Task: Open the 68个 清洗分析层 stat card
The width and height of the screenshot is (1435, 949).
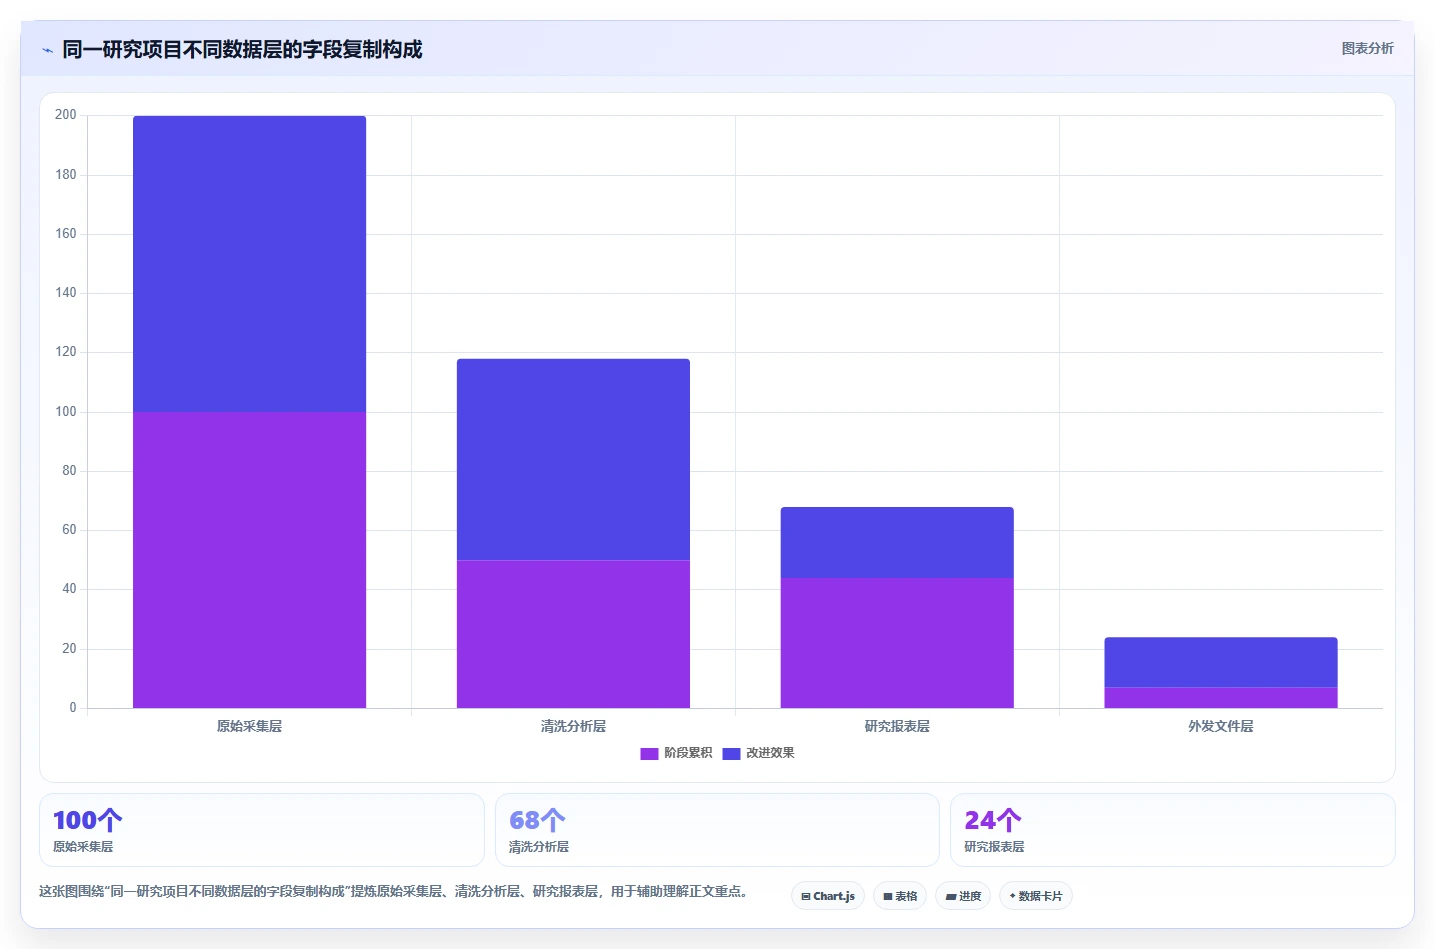Action: coord(717,830)
